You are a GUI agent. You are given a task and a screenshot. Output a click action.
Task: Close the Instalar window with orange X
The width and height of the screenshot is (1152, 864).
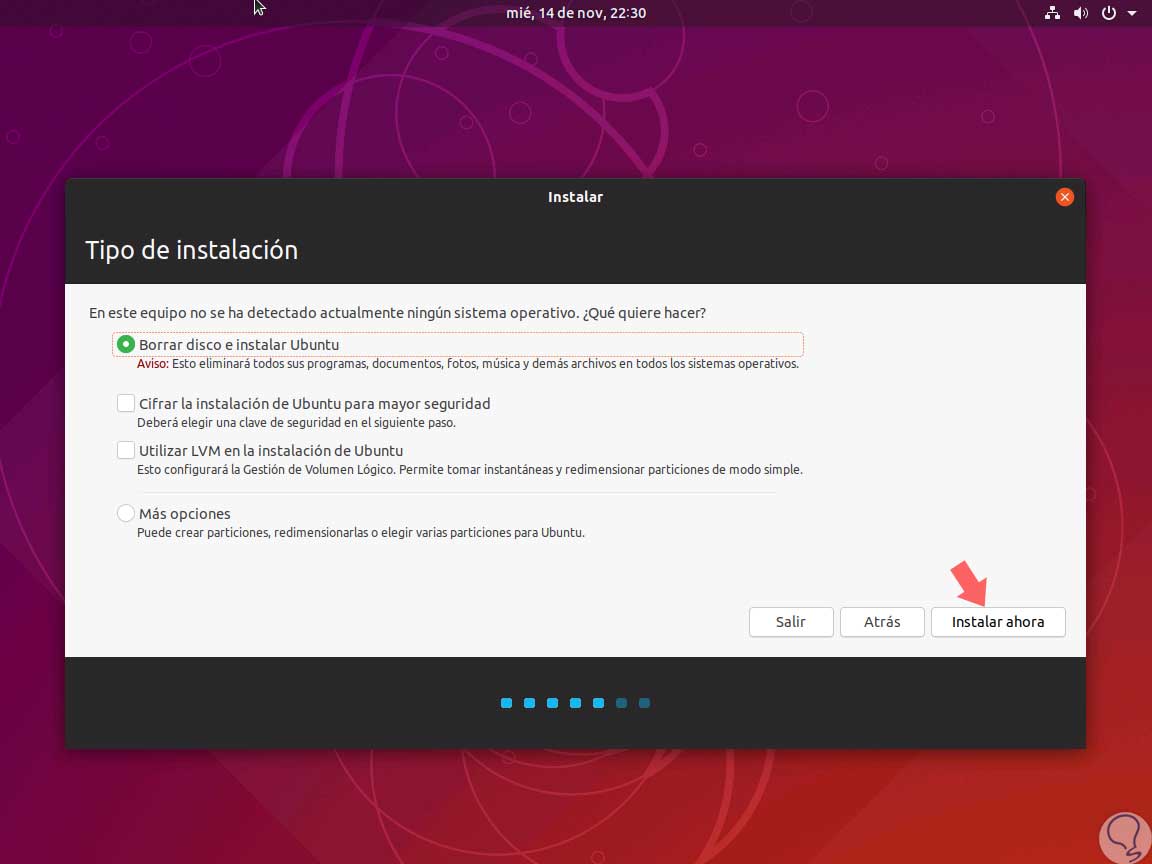1065,197
